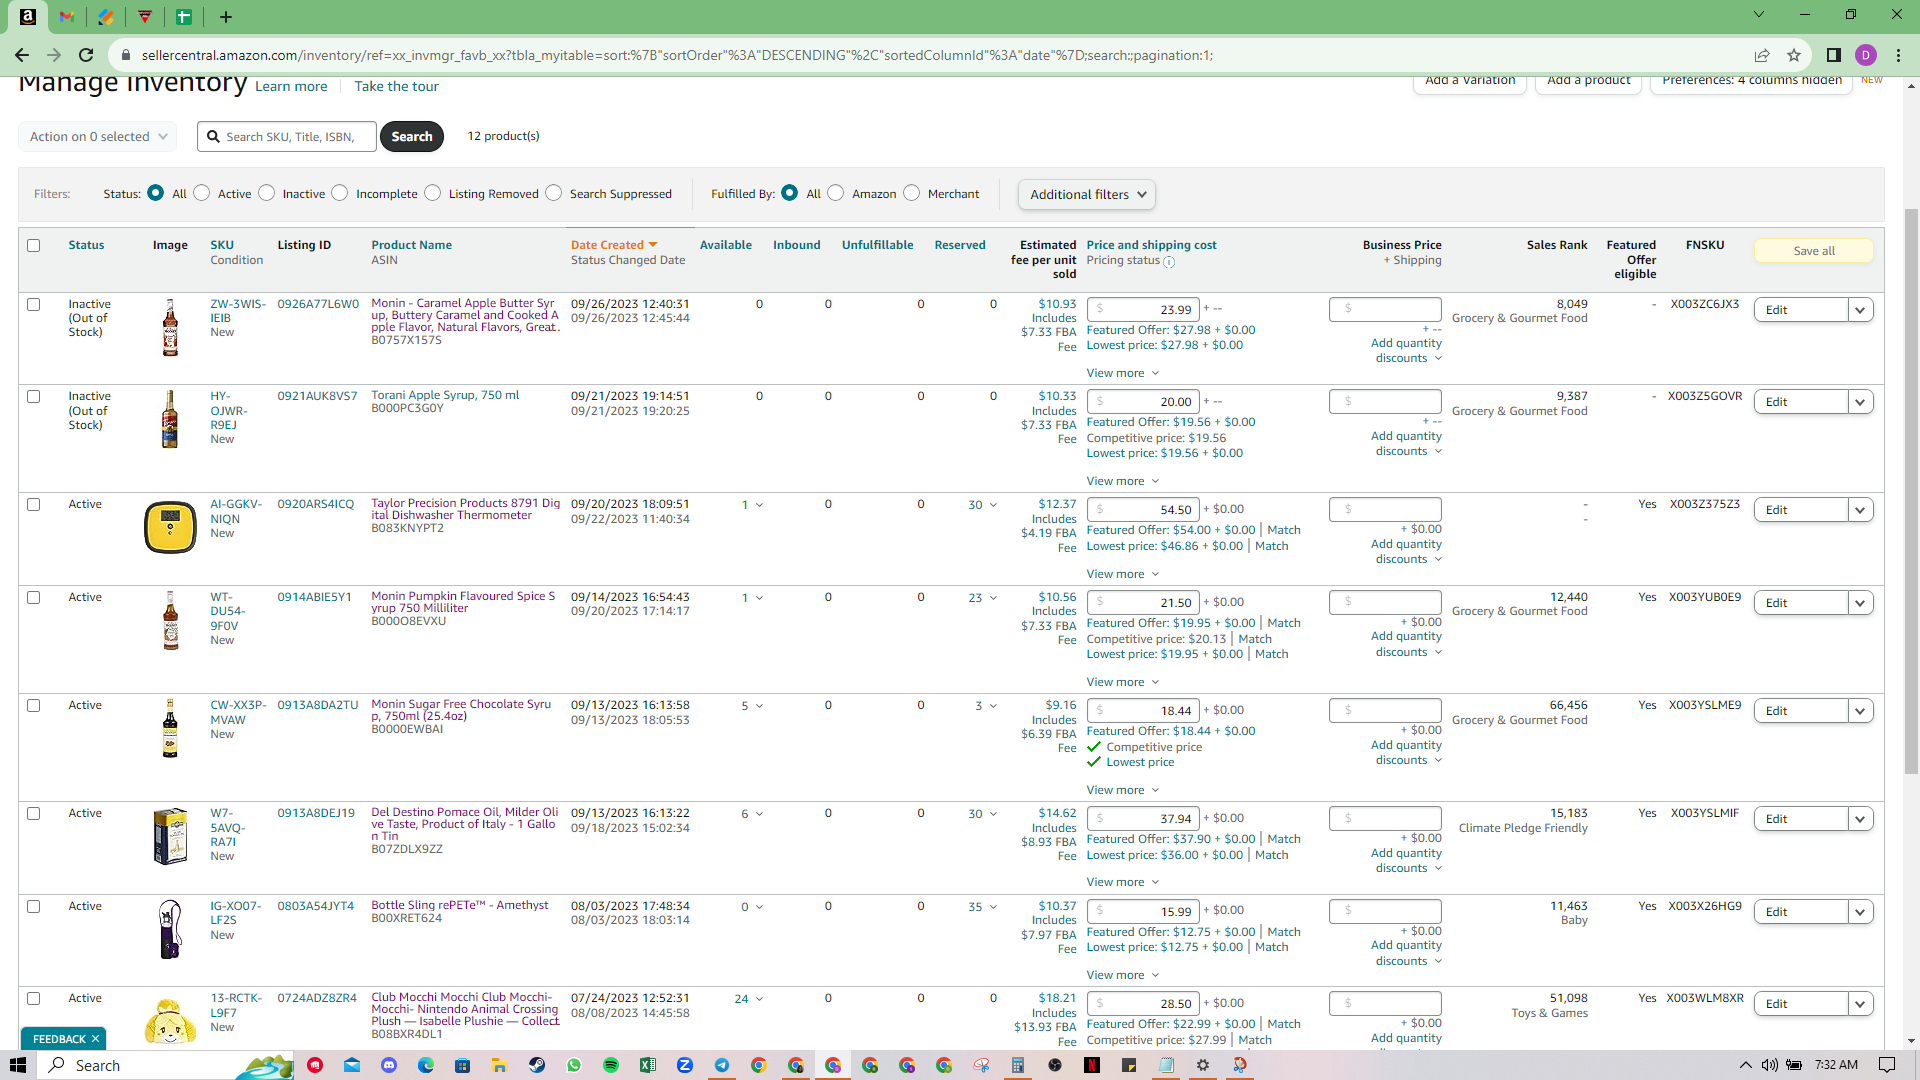The image size is (1920, 1080).
Task: Open WhatsApp from the taskbar
Action: coord(574,1065)
